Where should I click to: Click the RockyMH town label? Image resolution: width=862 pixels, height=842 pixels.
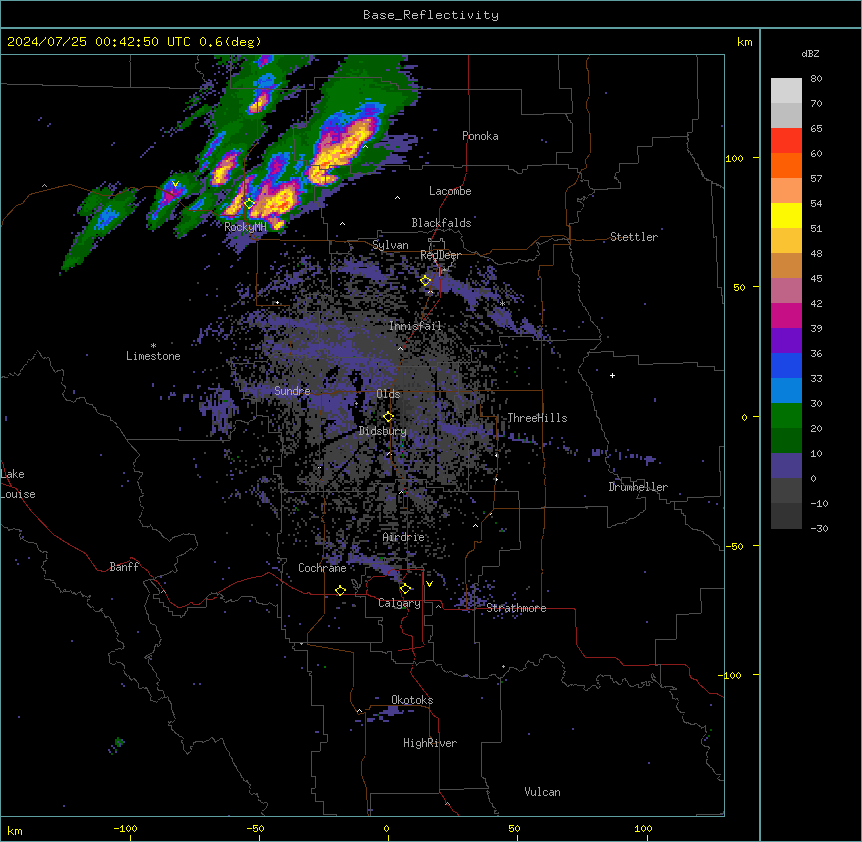(x=245, y=226)
